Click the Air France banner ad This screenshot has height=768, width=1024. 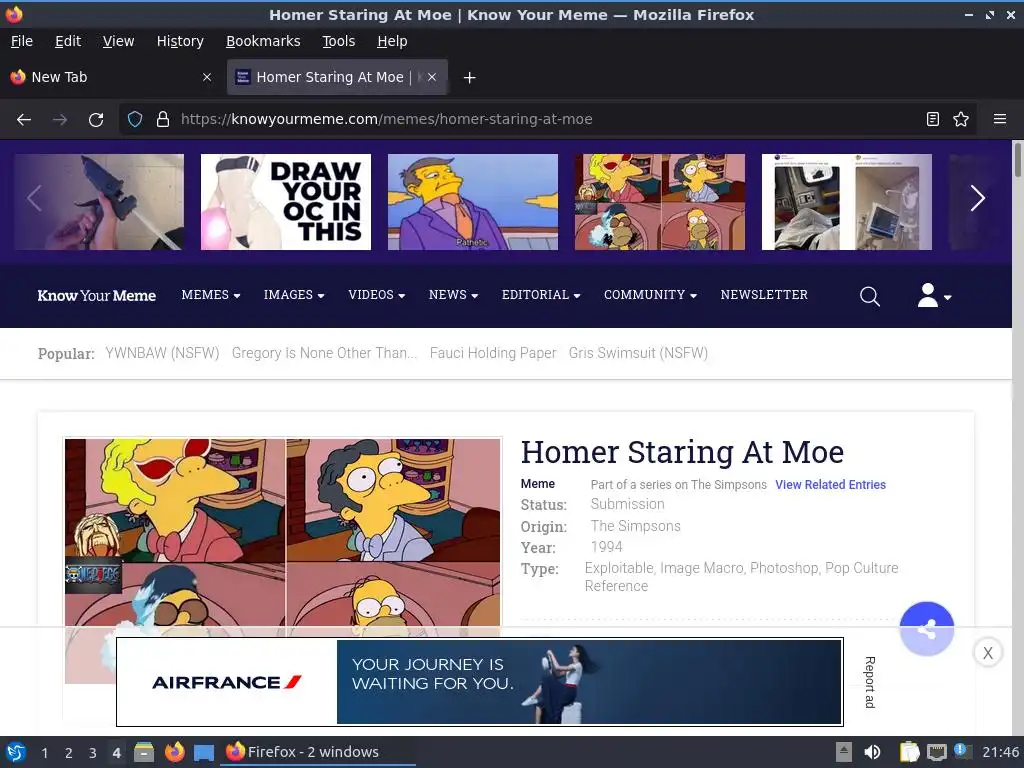480,682
